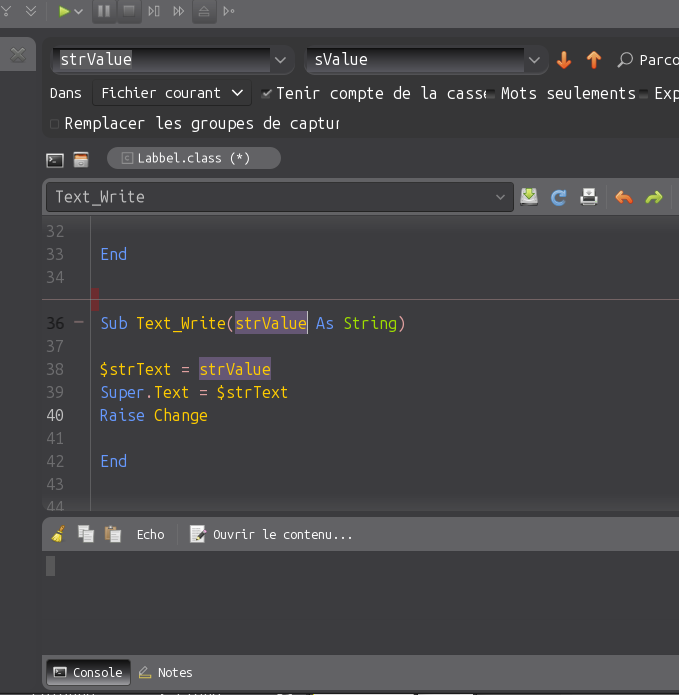Select the Labbel.class (*) editor tab

[x=193, y=158]
